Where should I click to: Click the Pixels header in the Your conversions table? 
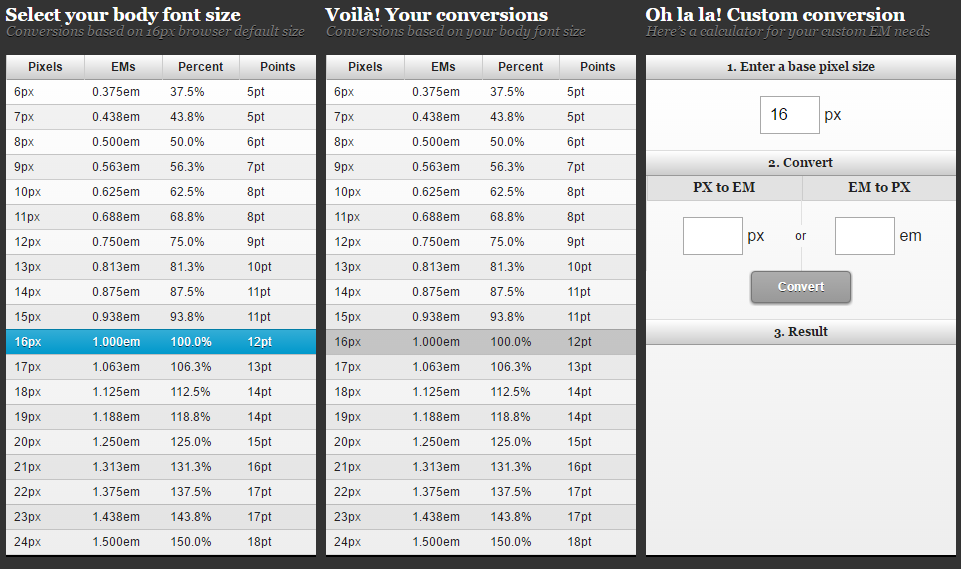pyautogui.click(x=365, y=67)
